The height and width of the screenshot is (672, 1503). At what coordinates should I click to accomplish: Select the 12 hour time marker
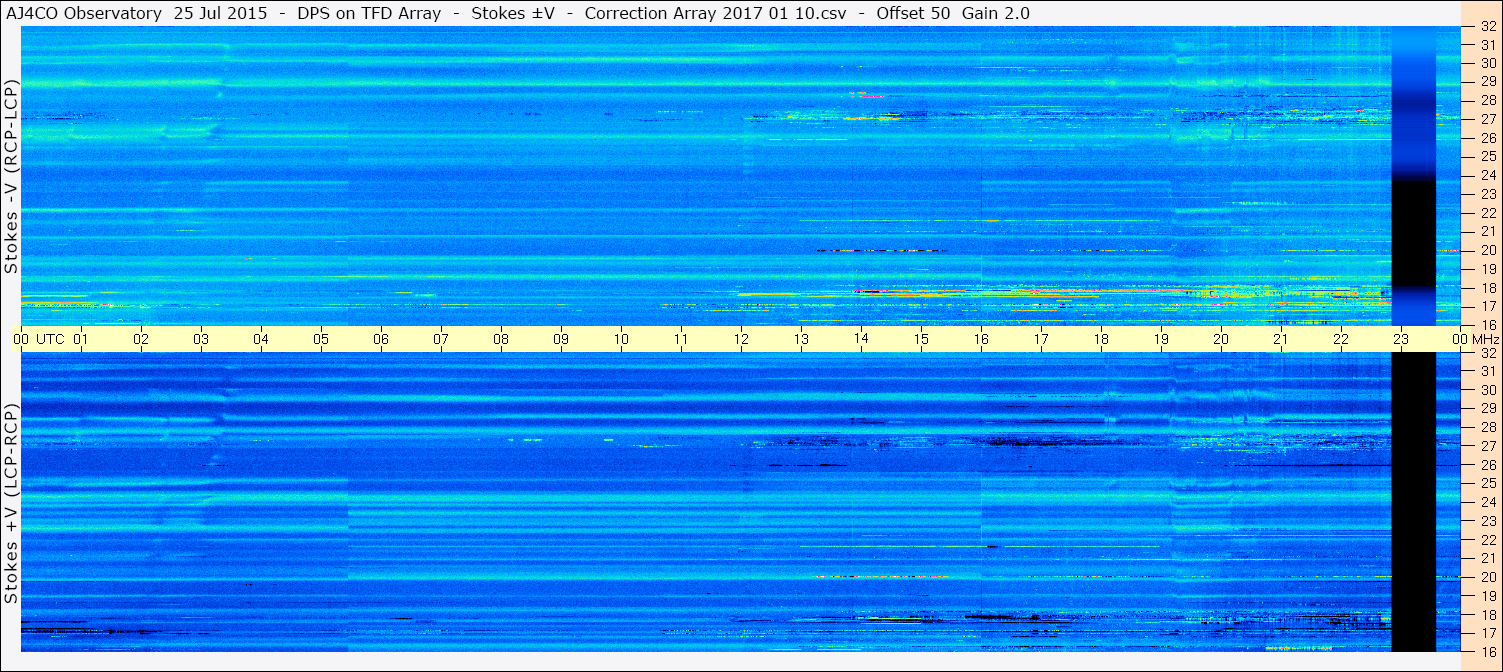point(741,339)
